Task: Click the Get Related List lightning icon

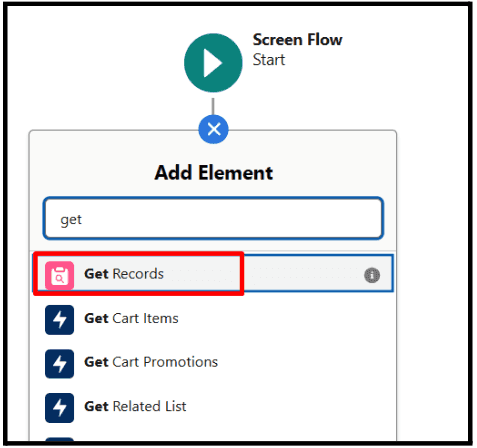Action: click(x=59, y=407)
